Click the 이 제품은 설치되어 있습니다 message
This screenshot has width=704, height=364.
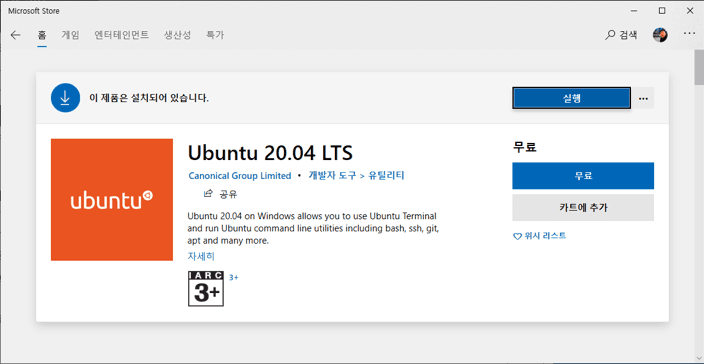coord(149,97)
